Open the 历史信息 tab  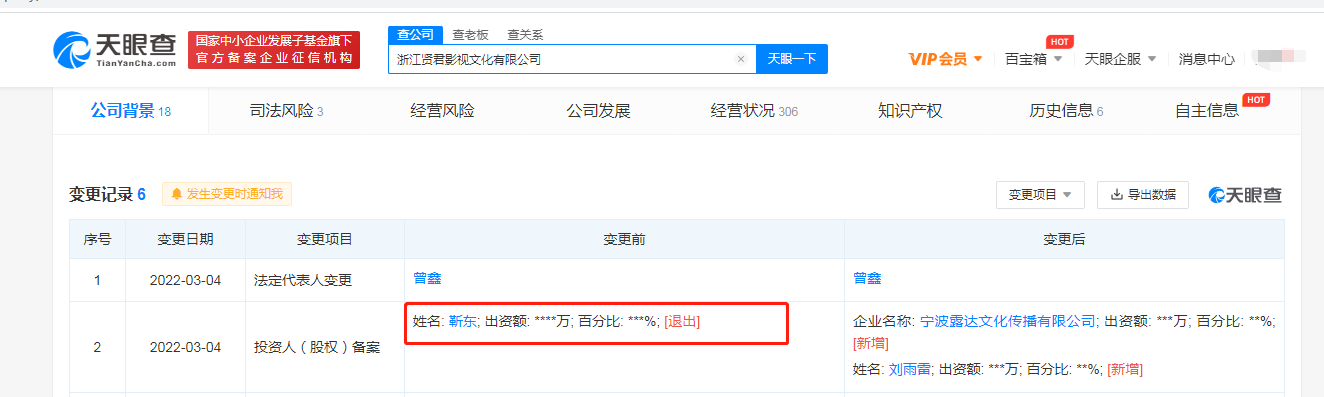tap(1066, 111)
